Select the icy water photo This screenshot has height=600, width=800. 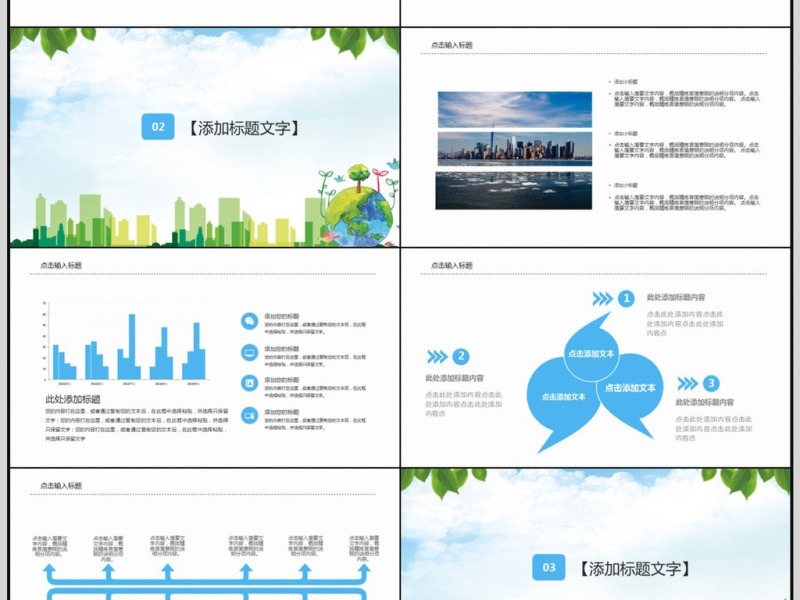pyautogui.click(x=513, y=190)
